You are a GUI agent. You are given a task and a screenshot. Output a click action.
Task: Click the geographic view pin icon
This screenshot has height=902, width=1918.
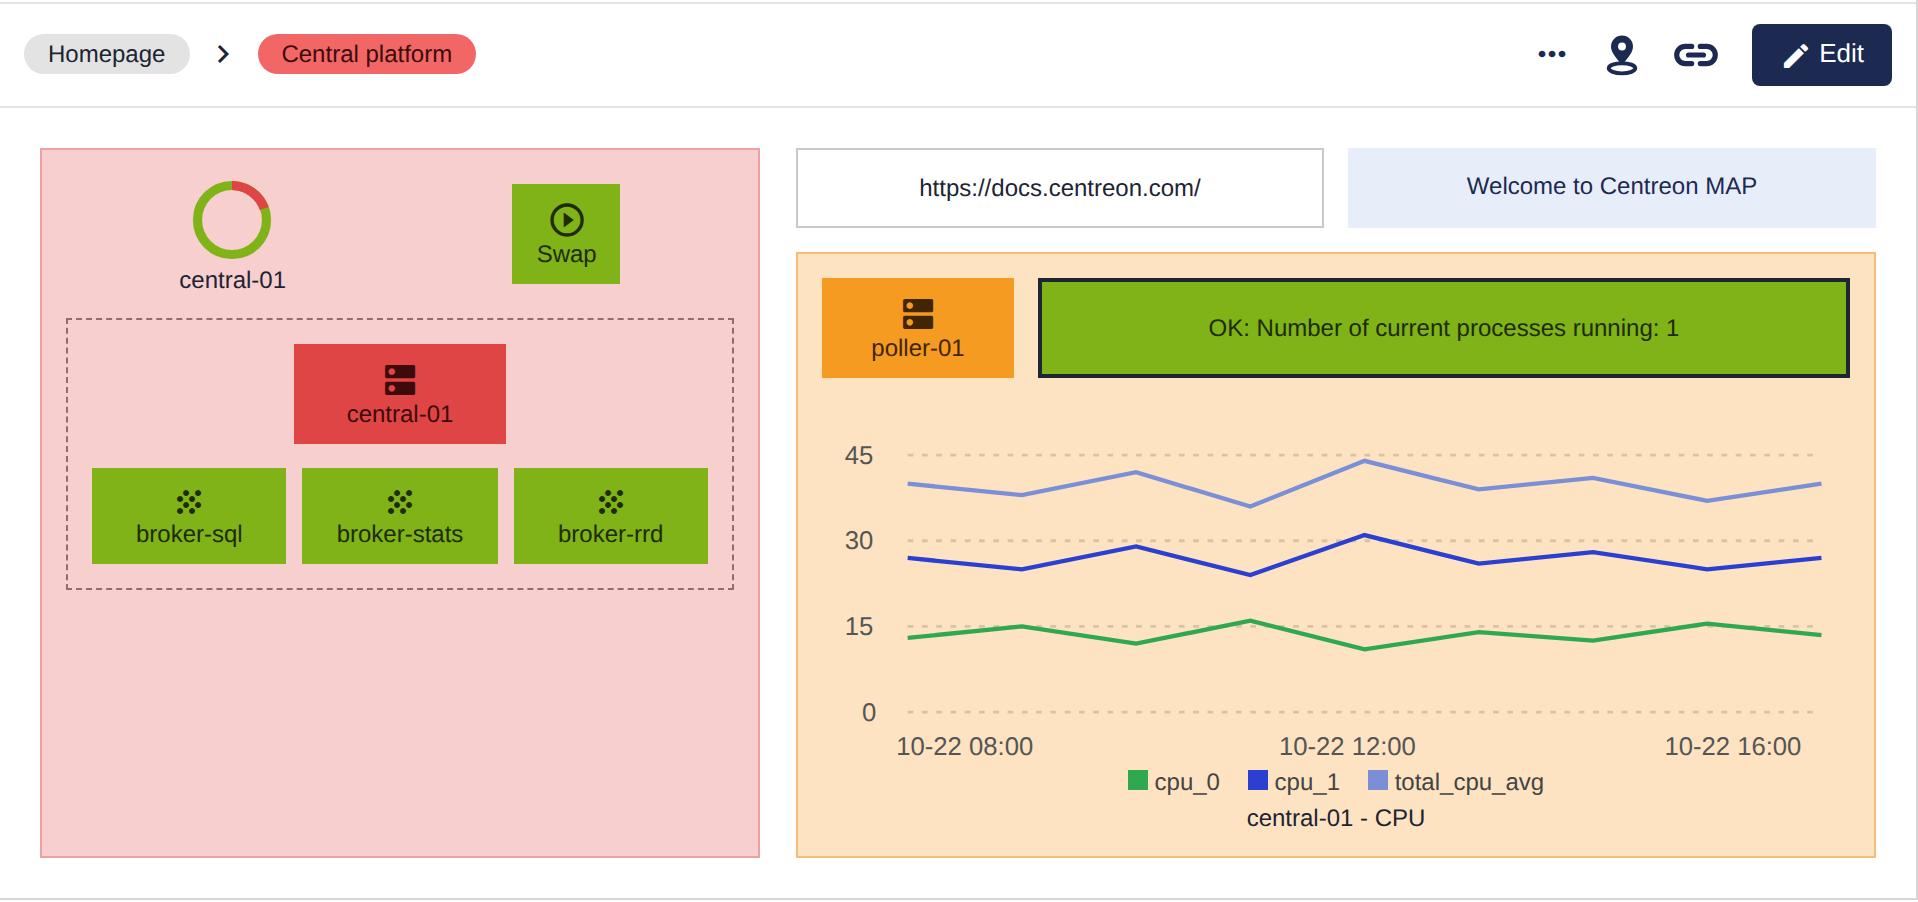coord(1621,55)
